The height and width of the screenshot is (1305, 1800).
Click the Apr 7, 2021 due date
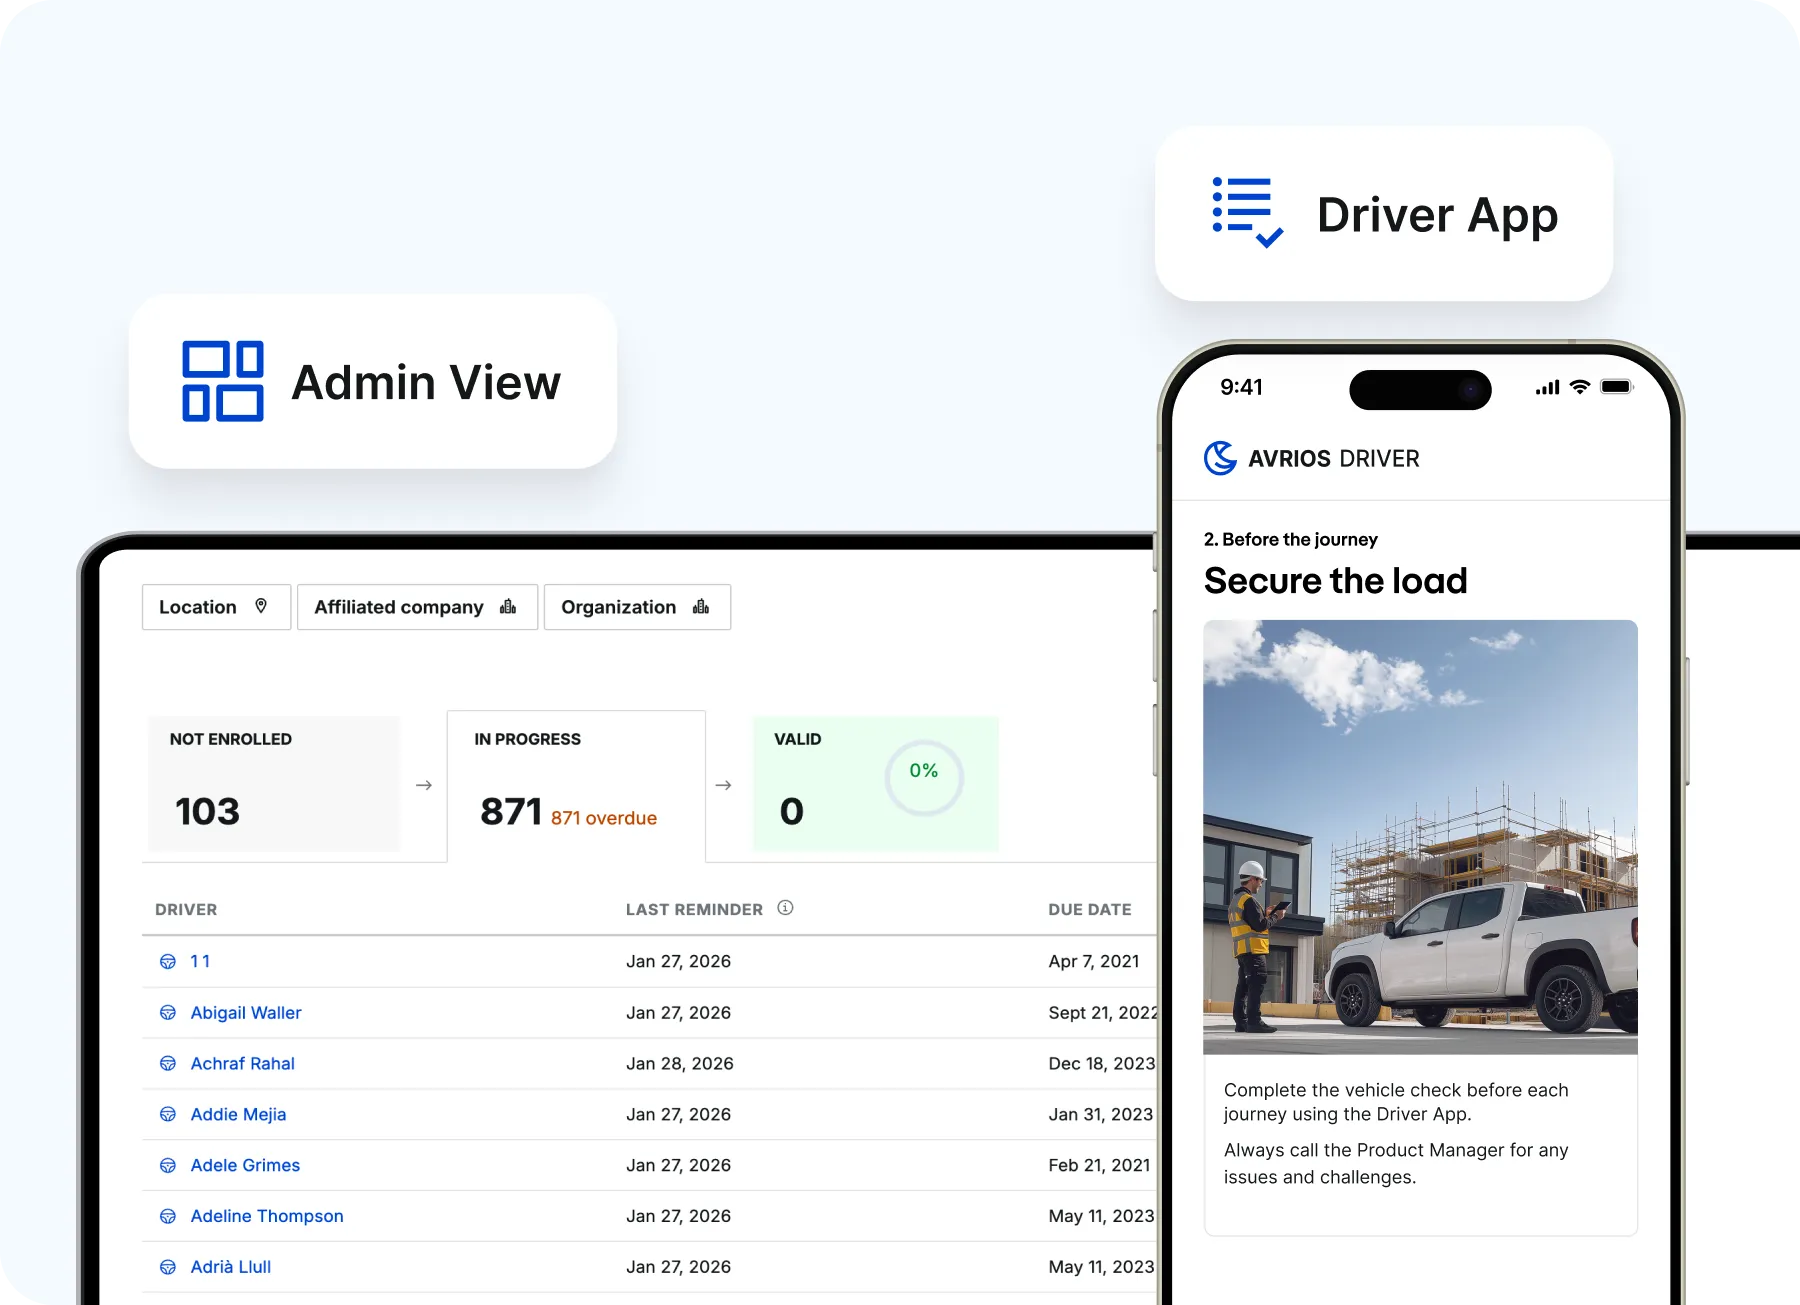[x=1094, y=961]
